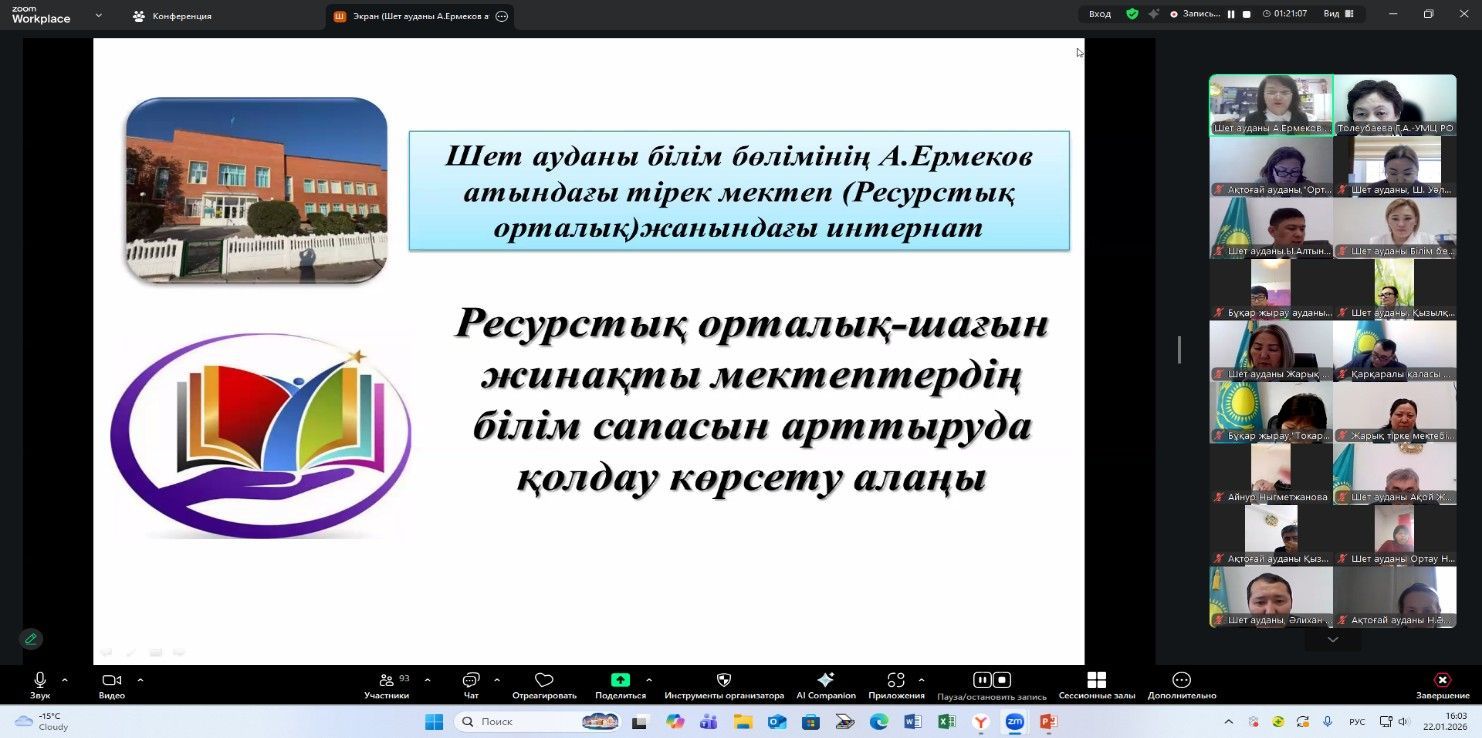1482x738 pixels.
Task: Expand more participants chevron below video gallery
Action: (1332, 639)
